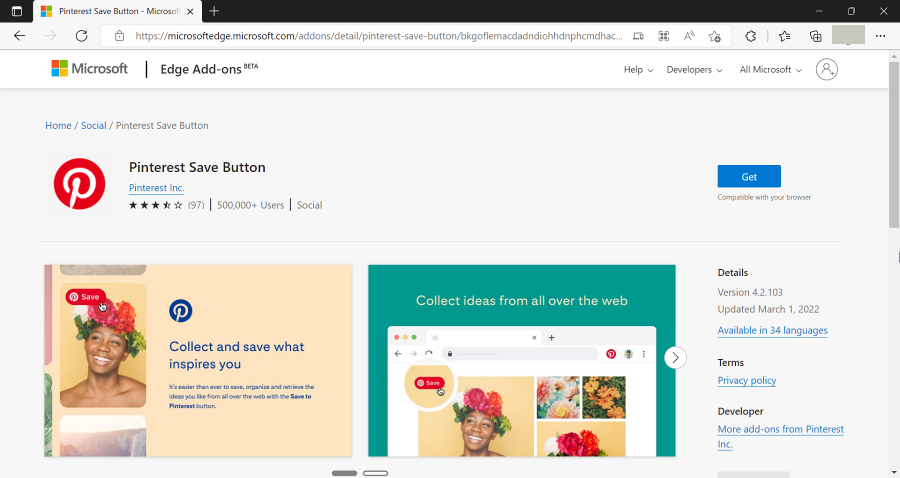Open the Extensions puzzle icon

click(x=751, y=36)
